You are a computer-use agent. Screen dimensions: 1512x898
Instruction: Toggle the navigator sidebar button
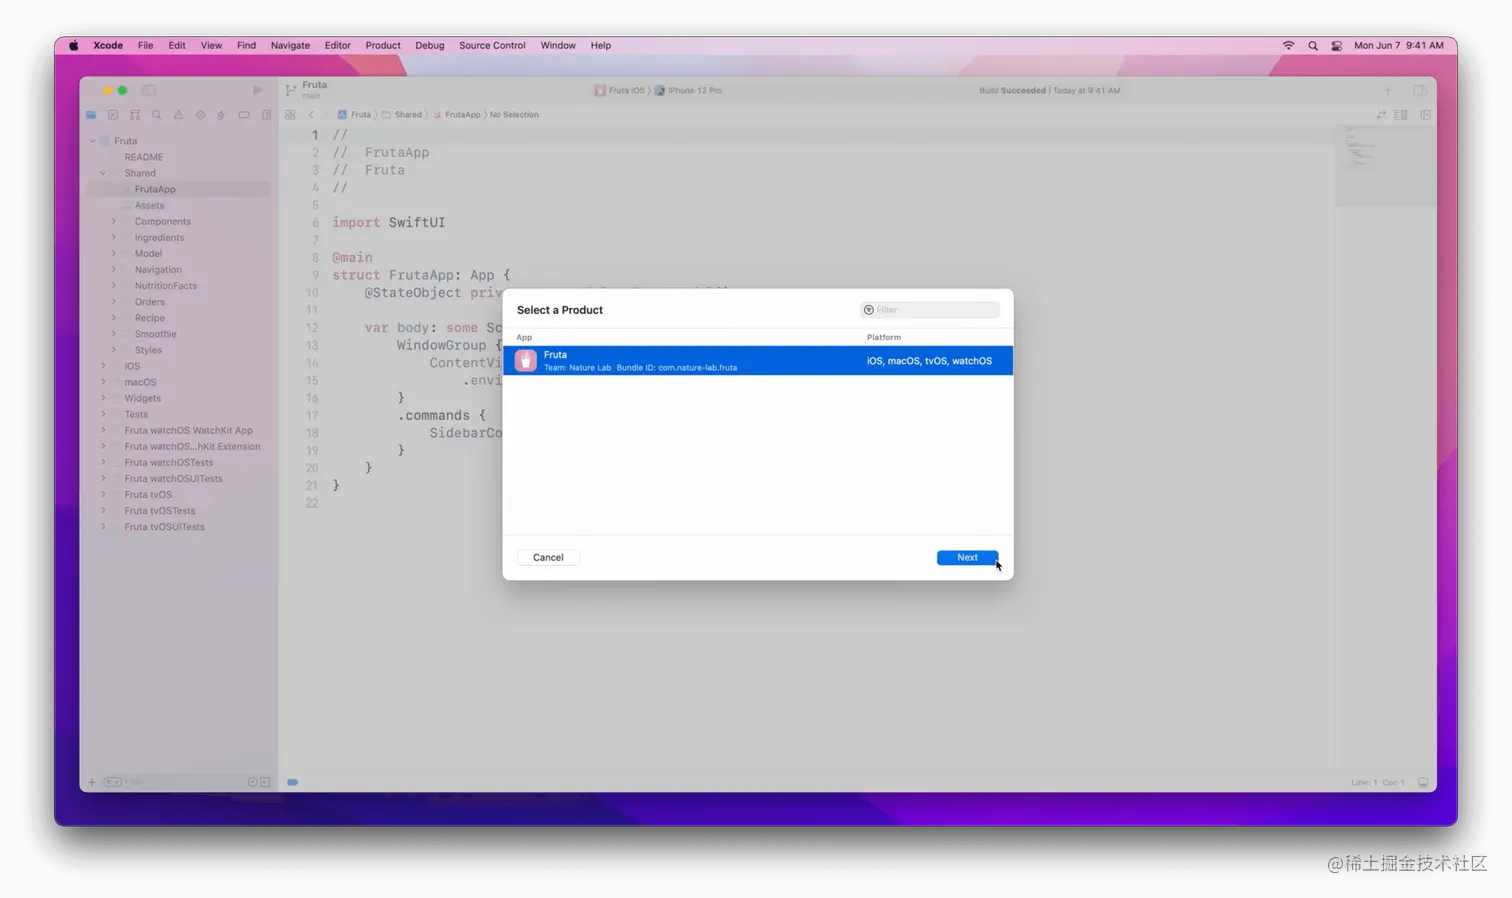point(149,90)
